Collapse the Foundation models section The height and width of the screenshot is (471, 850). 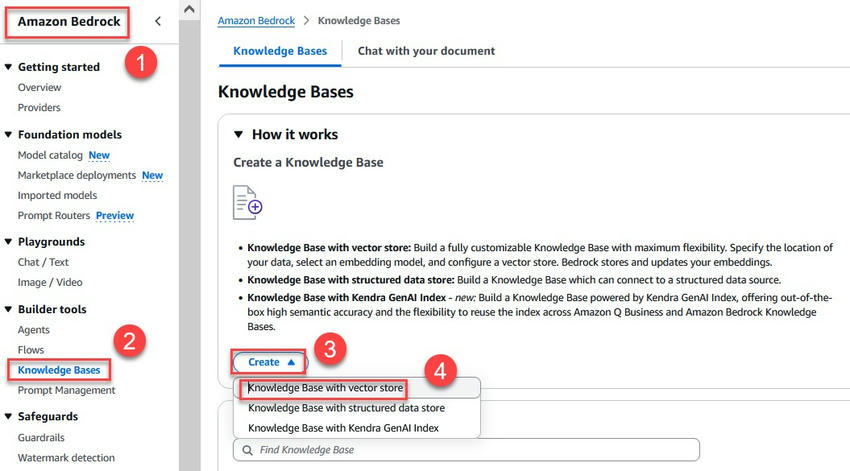(8, 134)
